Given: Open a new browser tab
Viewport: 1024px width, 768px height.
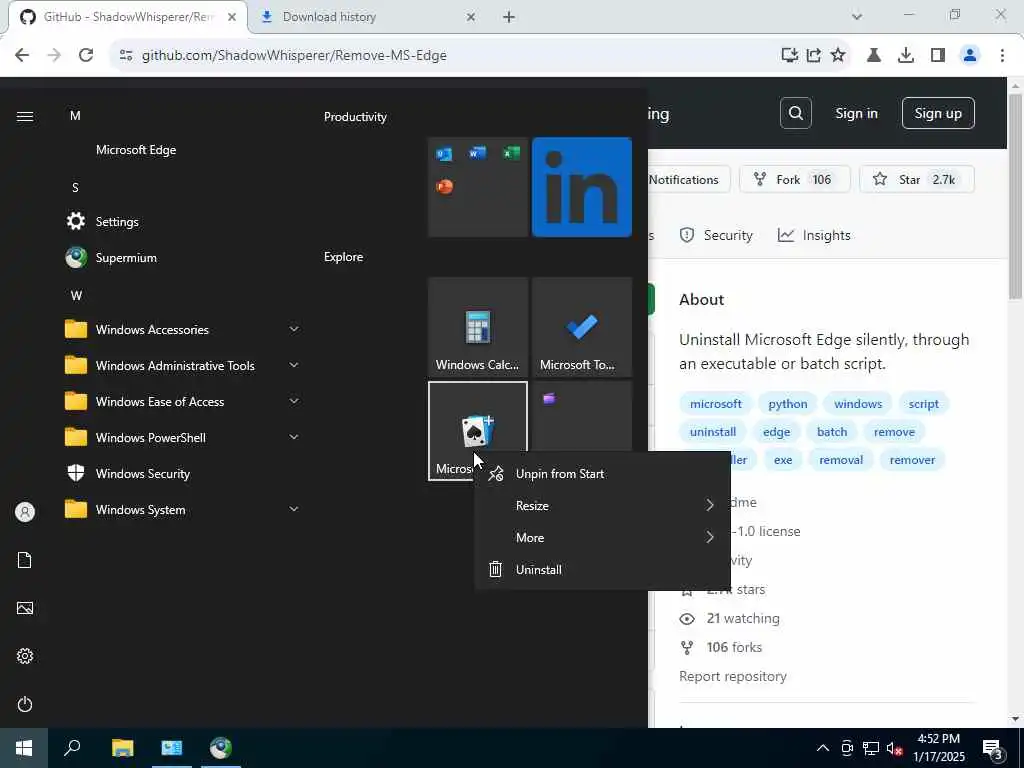Looking at the screenshot, I should pyautogui.click(x=509, y=17).
